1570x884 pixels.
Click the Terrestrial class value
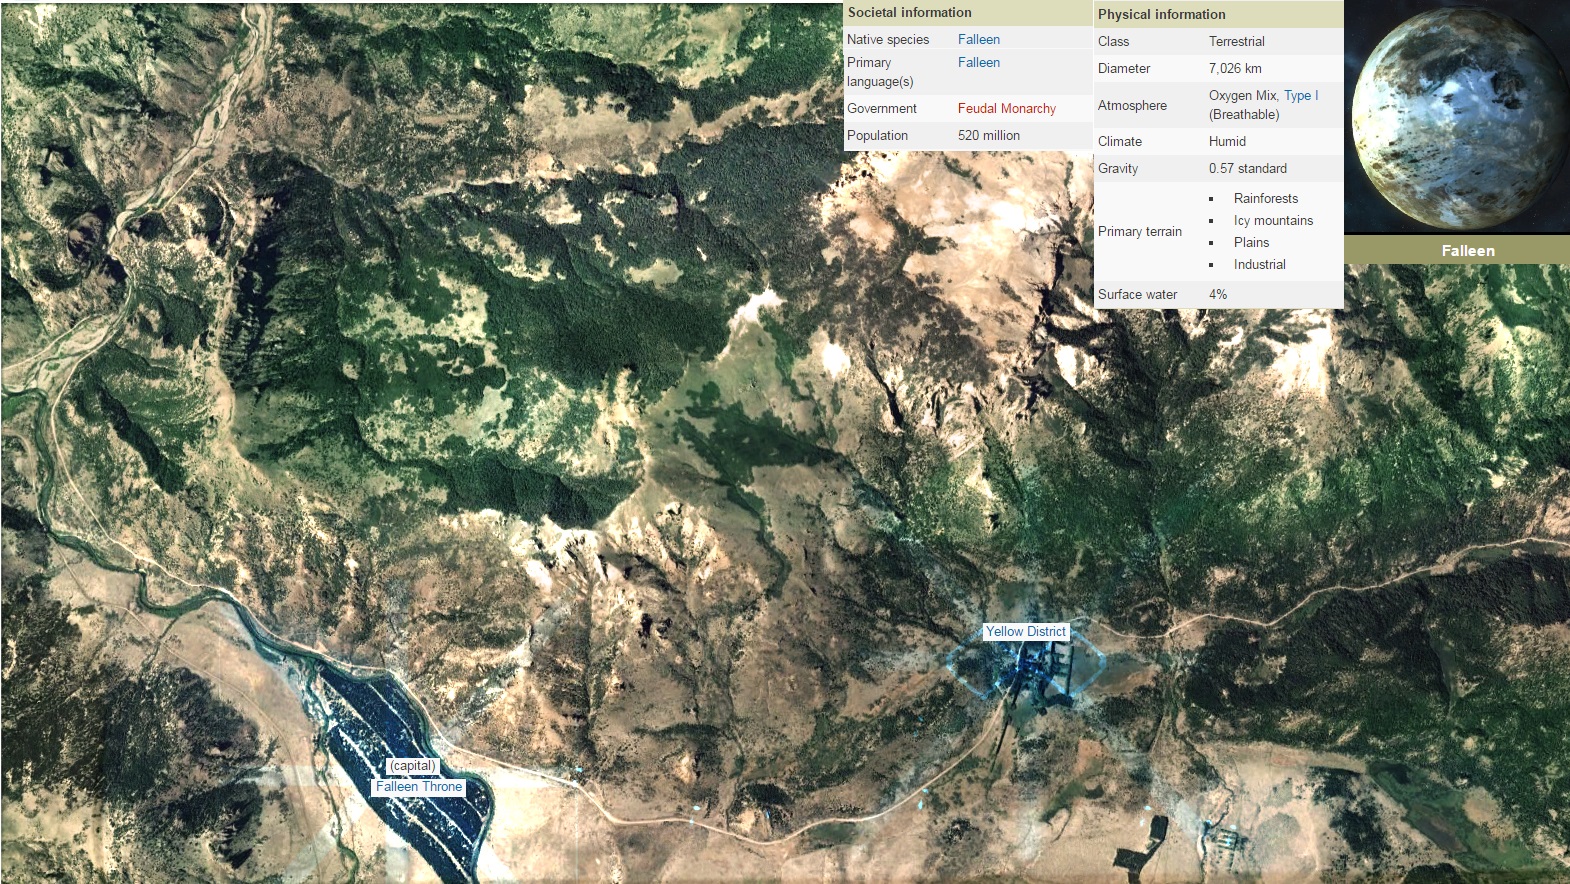1236,41
